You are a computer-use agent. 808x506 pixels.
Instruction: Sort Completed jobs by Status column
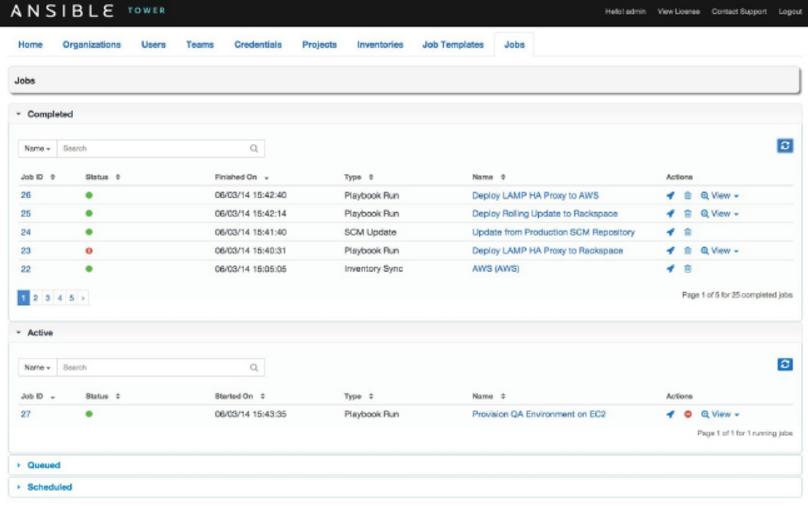click(103, 177)
